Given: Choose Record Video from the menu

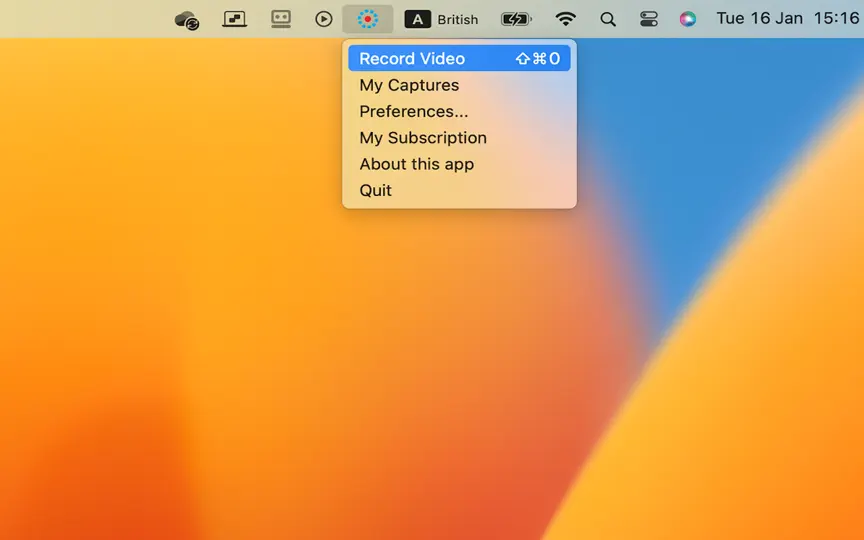Looking at the screenshot, I should (x=459, y=58).
